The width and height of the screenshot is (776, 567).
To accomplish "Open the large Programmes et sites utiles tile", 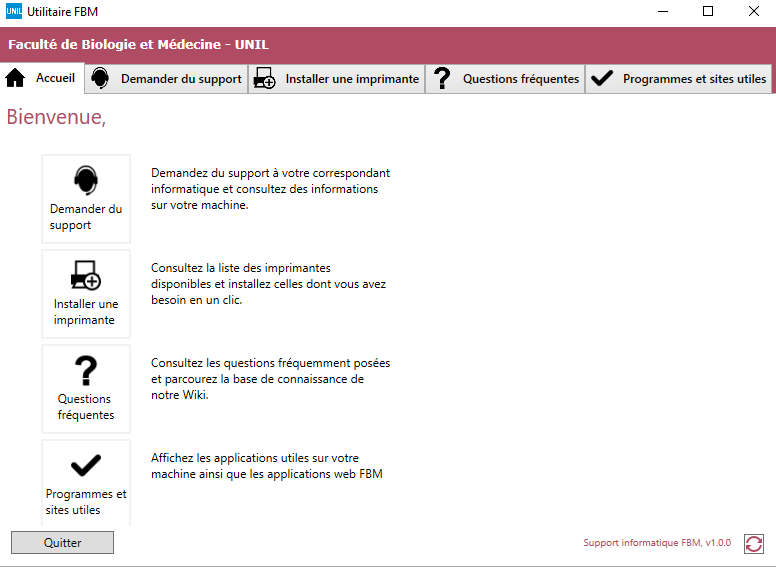I will 86,482.
